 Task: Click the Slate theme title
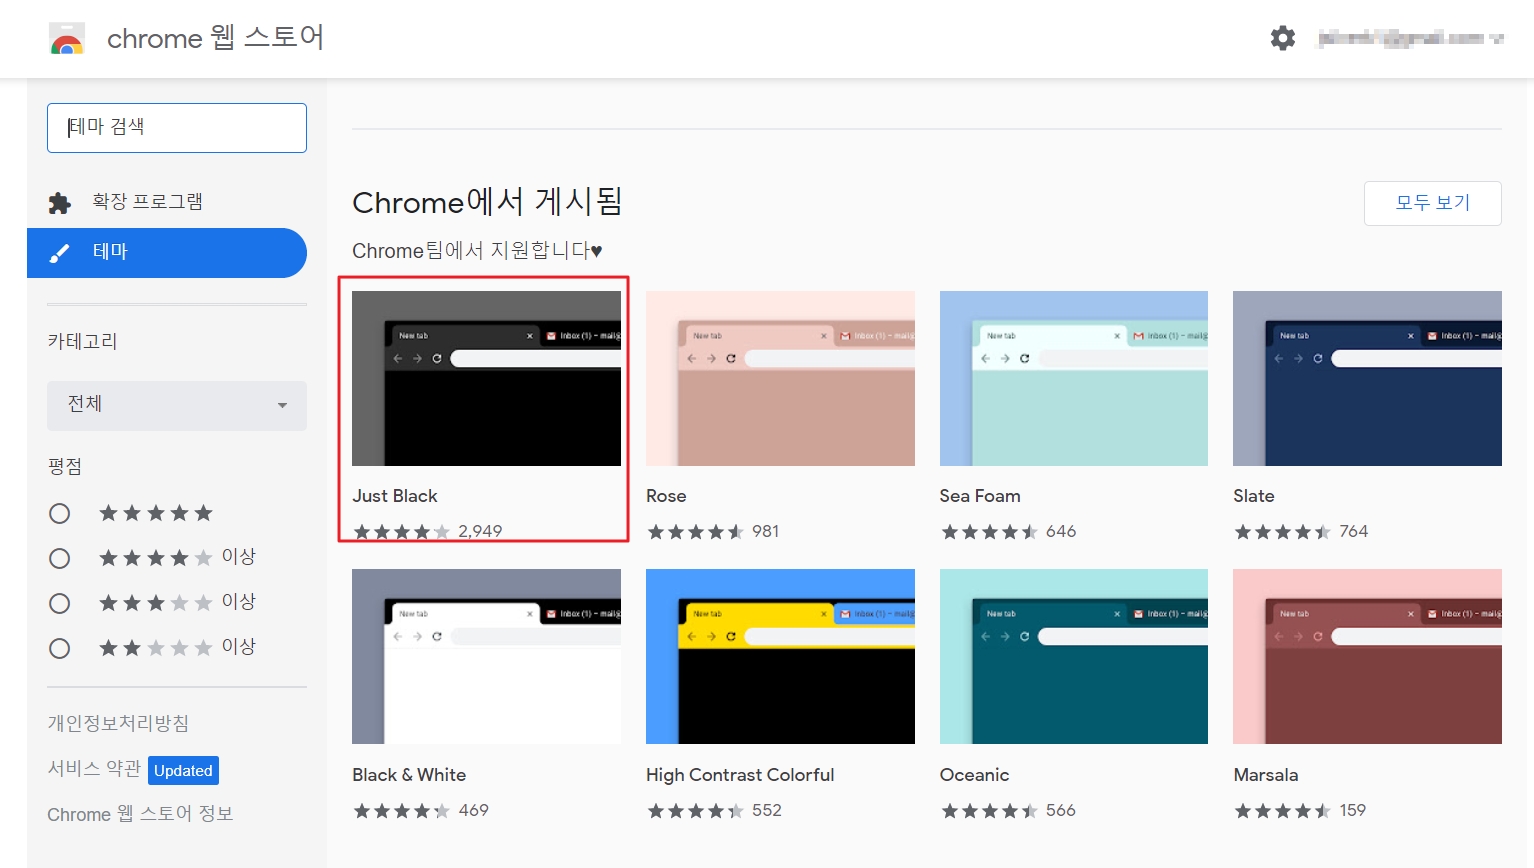coord(1254,496)
